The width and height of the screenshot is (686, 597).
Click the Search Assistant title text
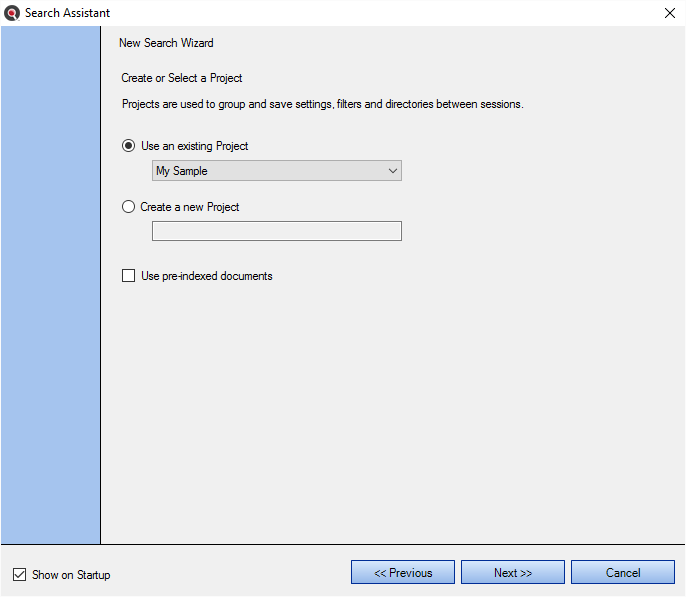(67, 13)
